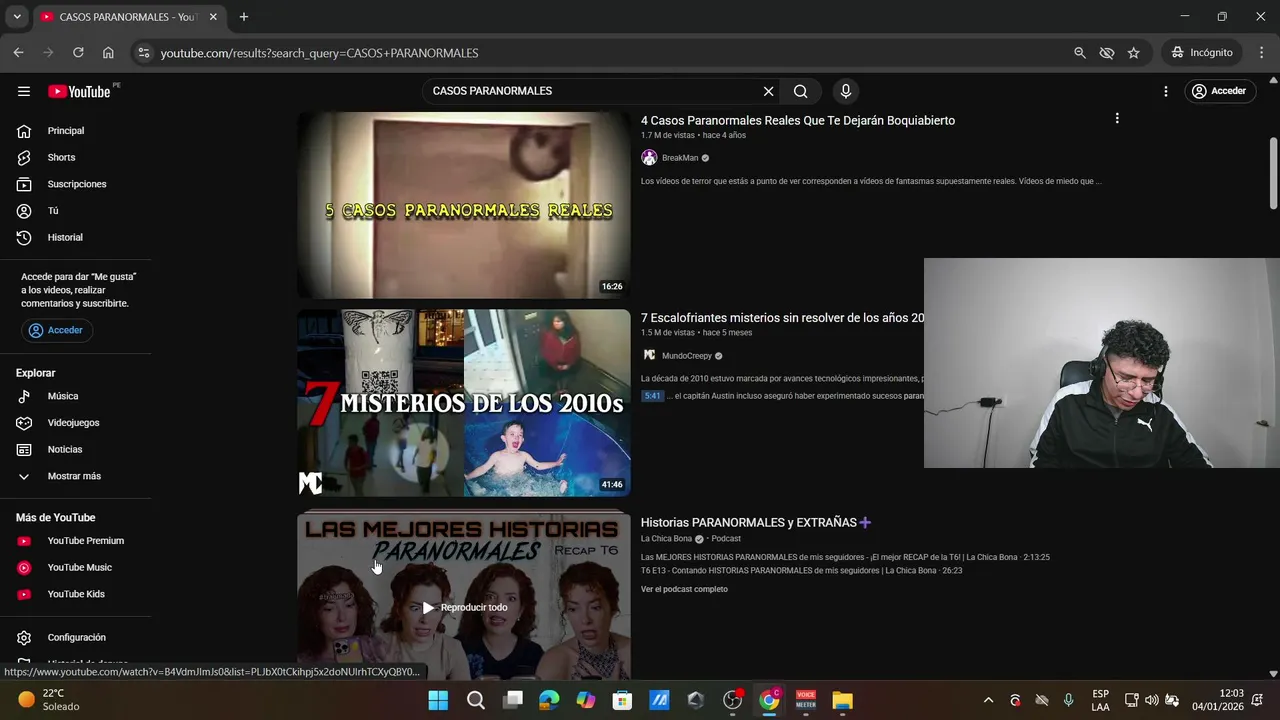Open the MundoCreepy channel name

pyautogui.click(x=687, y=356)
